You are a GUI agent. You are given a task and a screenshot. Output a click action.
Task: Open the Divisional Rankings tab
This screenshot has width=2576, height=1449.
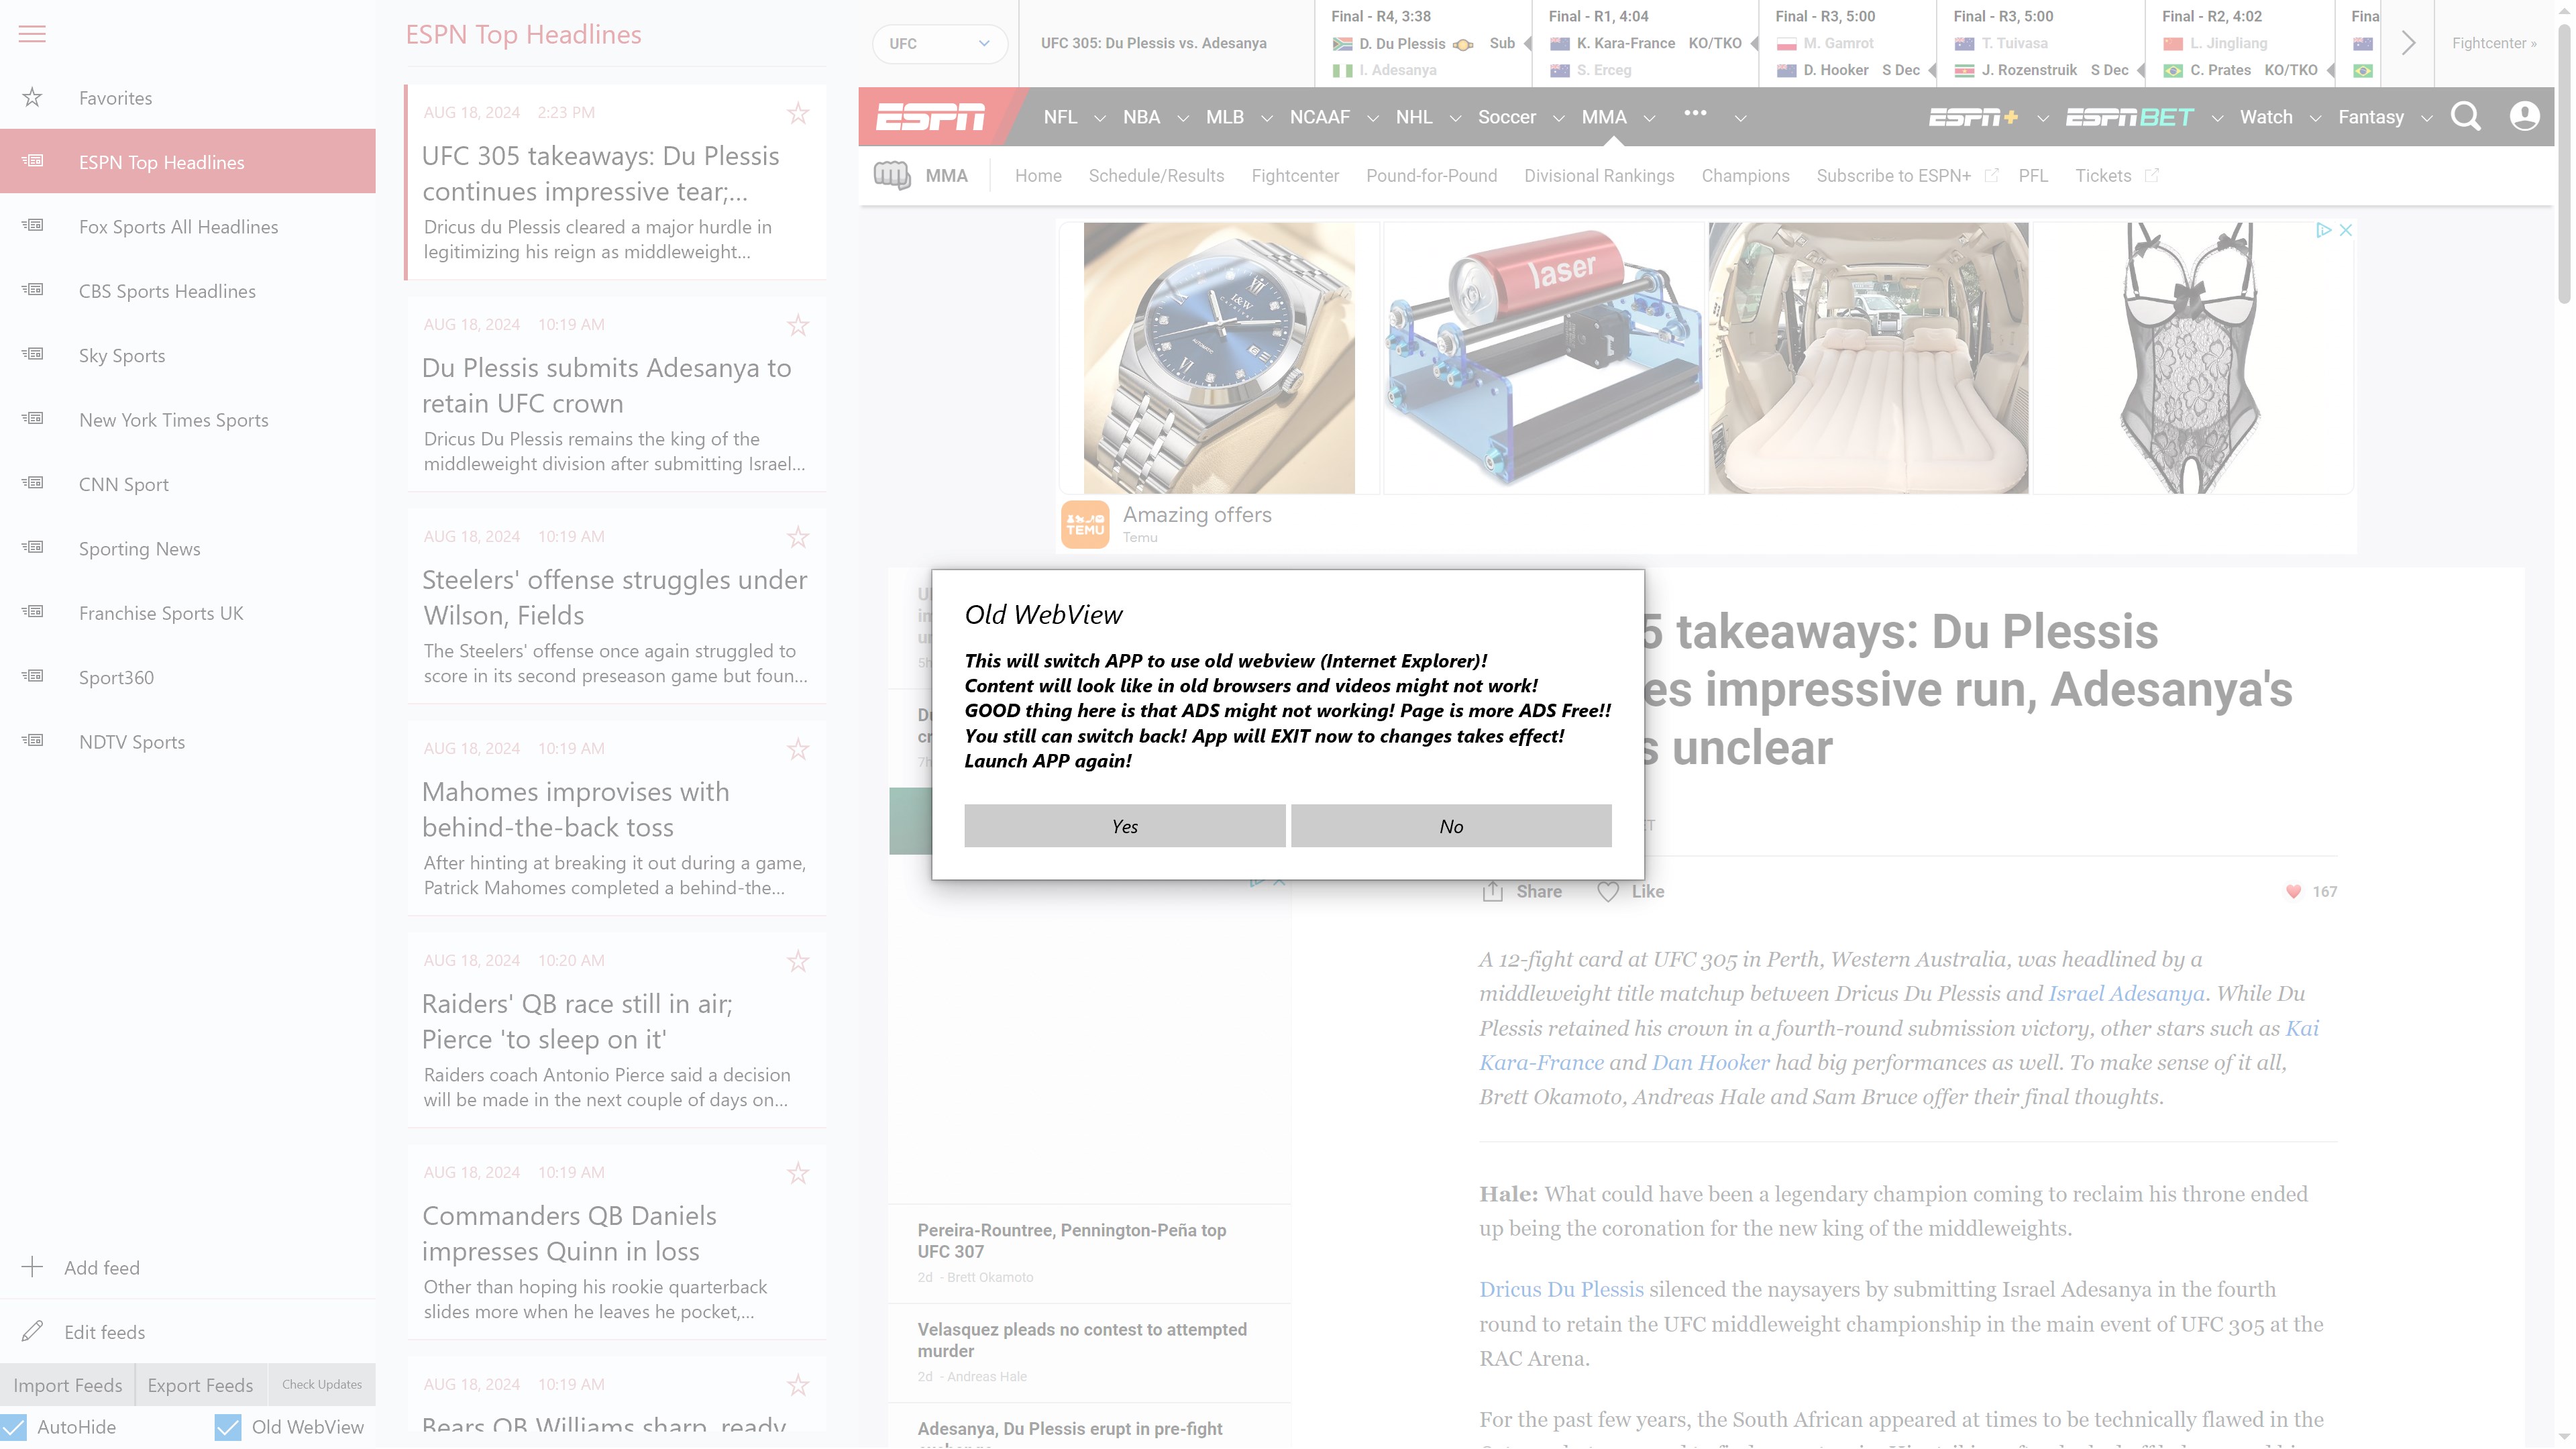pyautogui.click(x=1598, y=176)
